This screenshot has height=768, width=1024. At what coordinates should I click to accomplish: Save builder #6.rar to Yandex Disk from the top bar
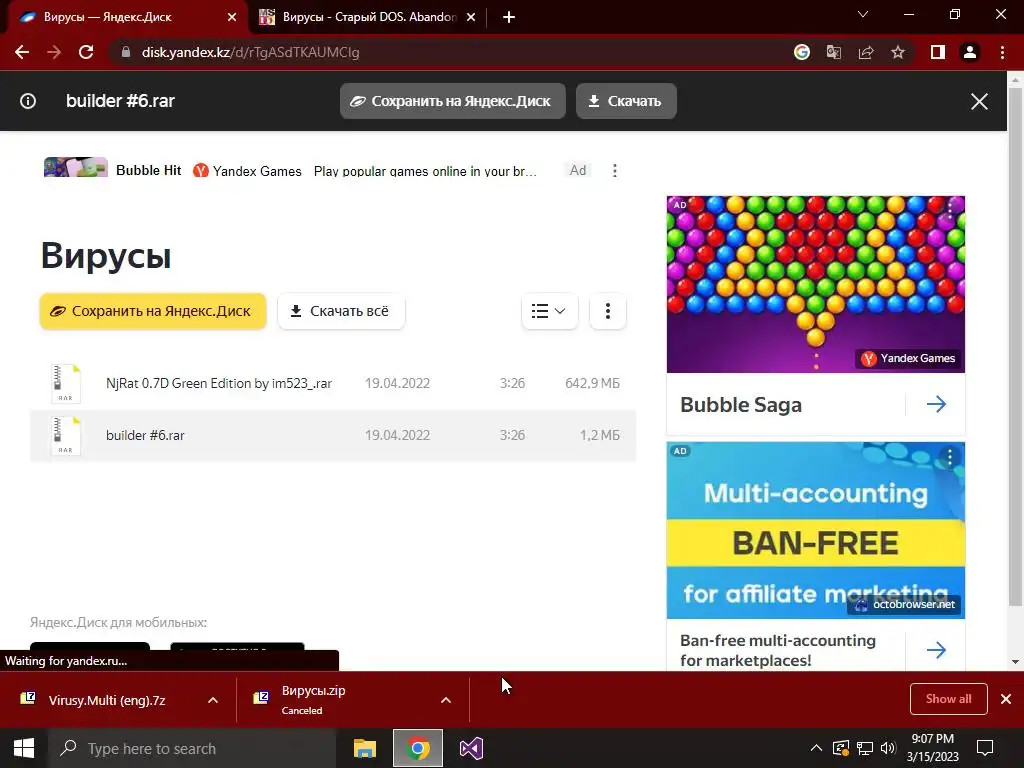(x=453, y=101)
